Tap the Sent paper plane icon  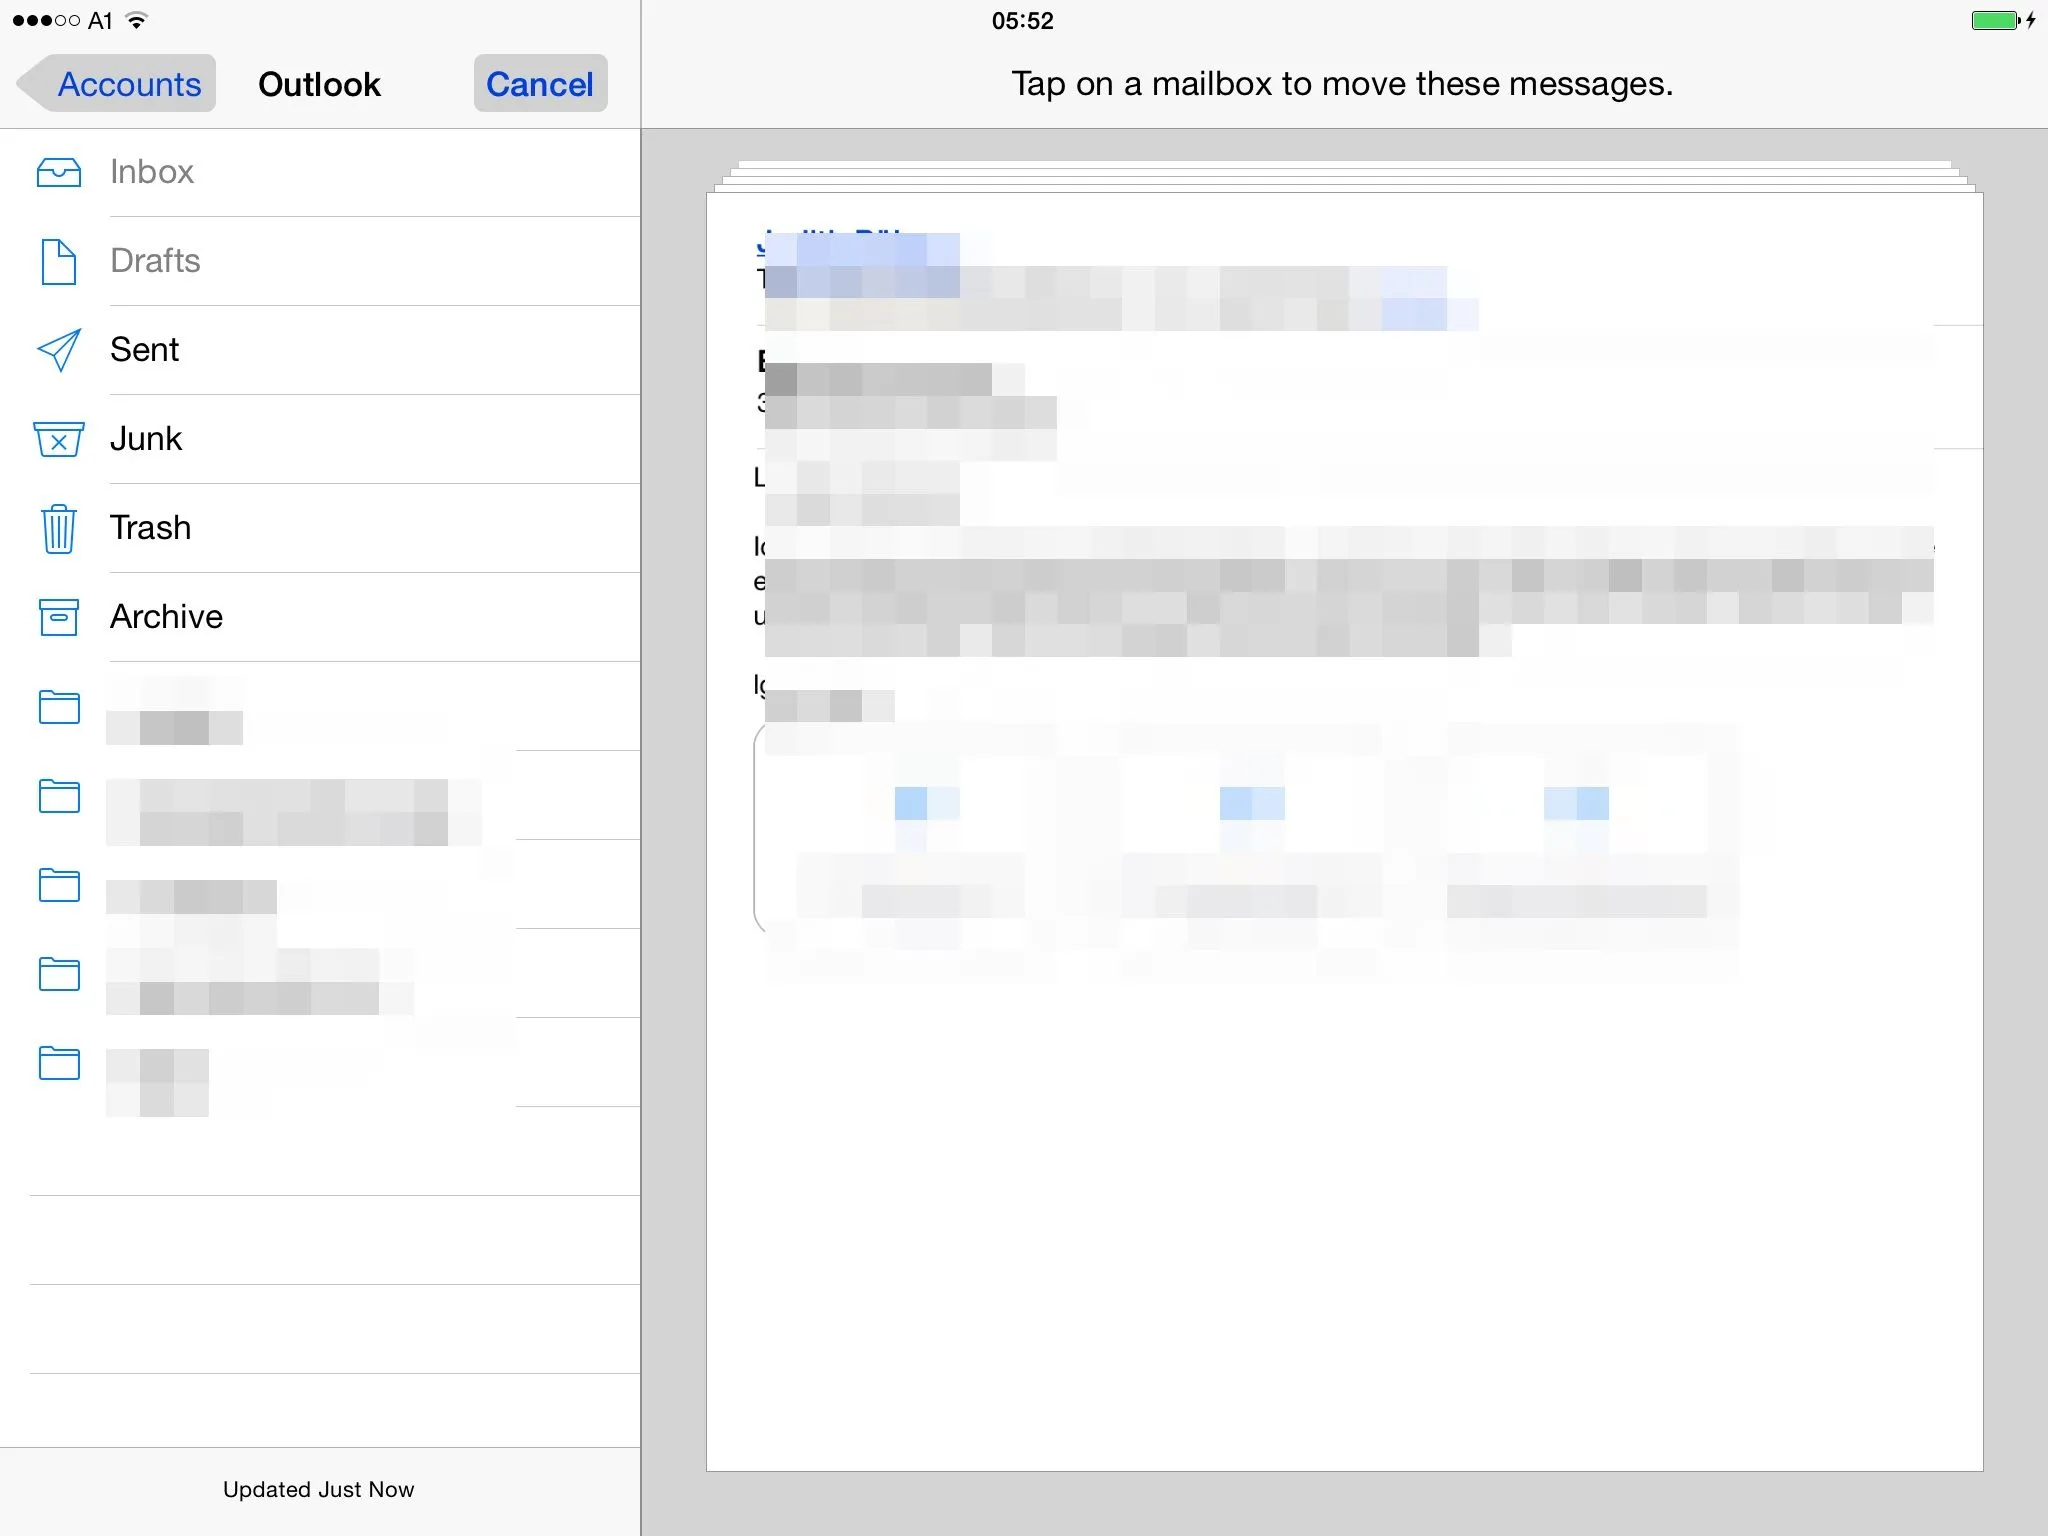59,350
